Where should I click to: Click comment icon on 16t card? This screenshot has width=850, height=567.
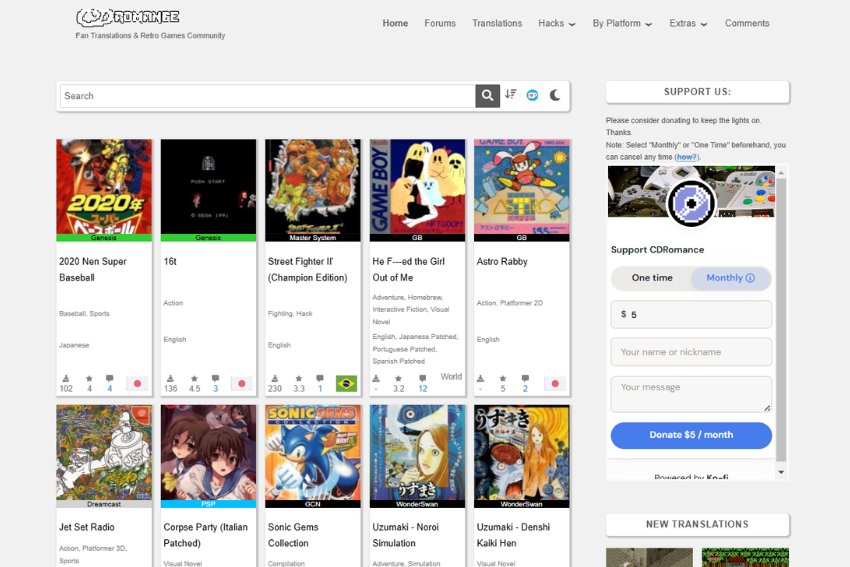click(215, 378)
